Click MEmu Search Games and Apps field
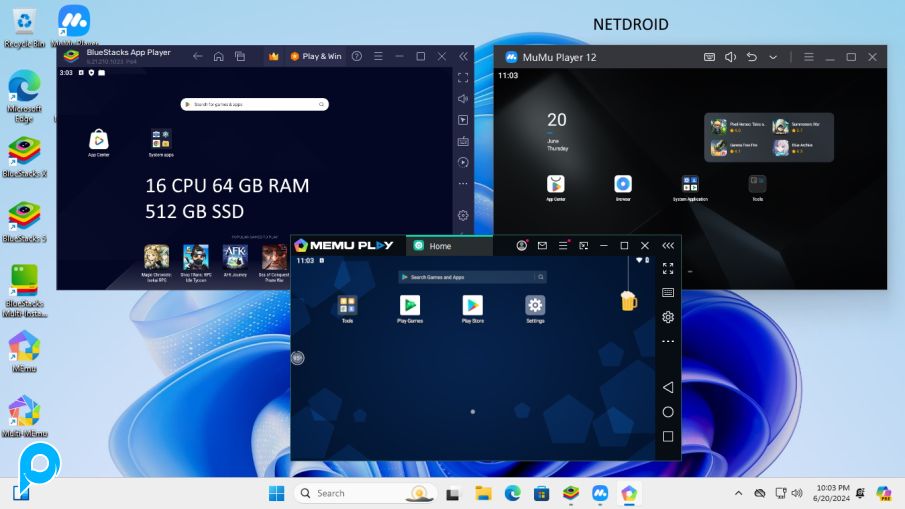This screenshot has width=905, height=509. (x=472, y=277)
